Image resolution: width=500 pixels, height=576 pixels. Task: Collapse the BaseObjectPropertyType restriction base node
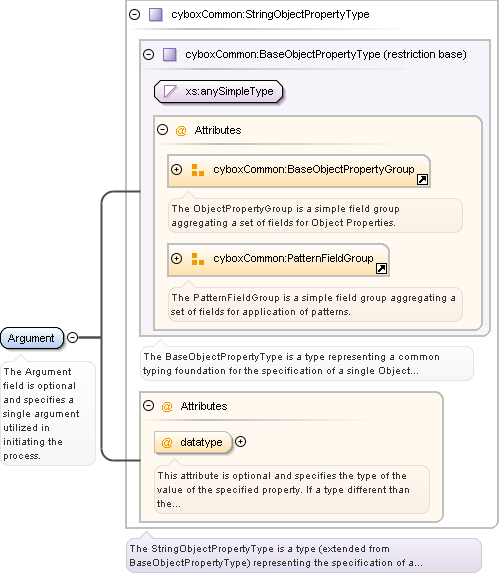coord(148,54)
